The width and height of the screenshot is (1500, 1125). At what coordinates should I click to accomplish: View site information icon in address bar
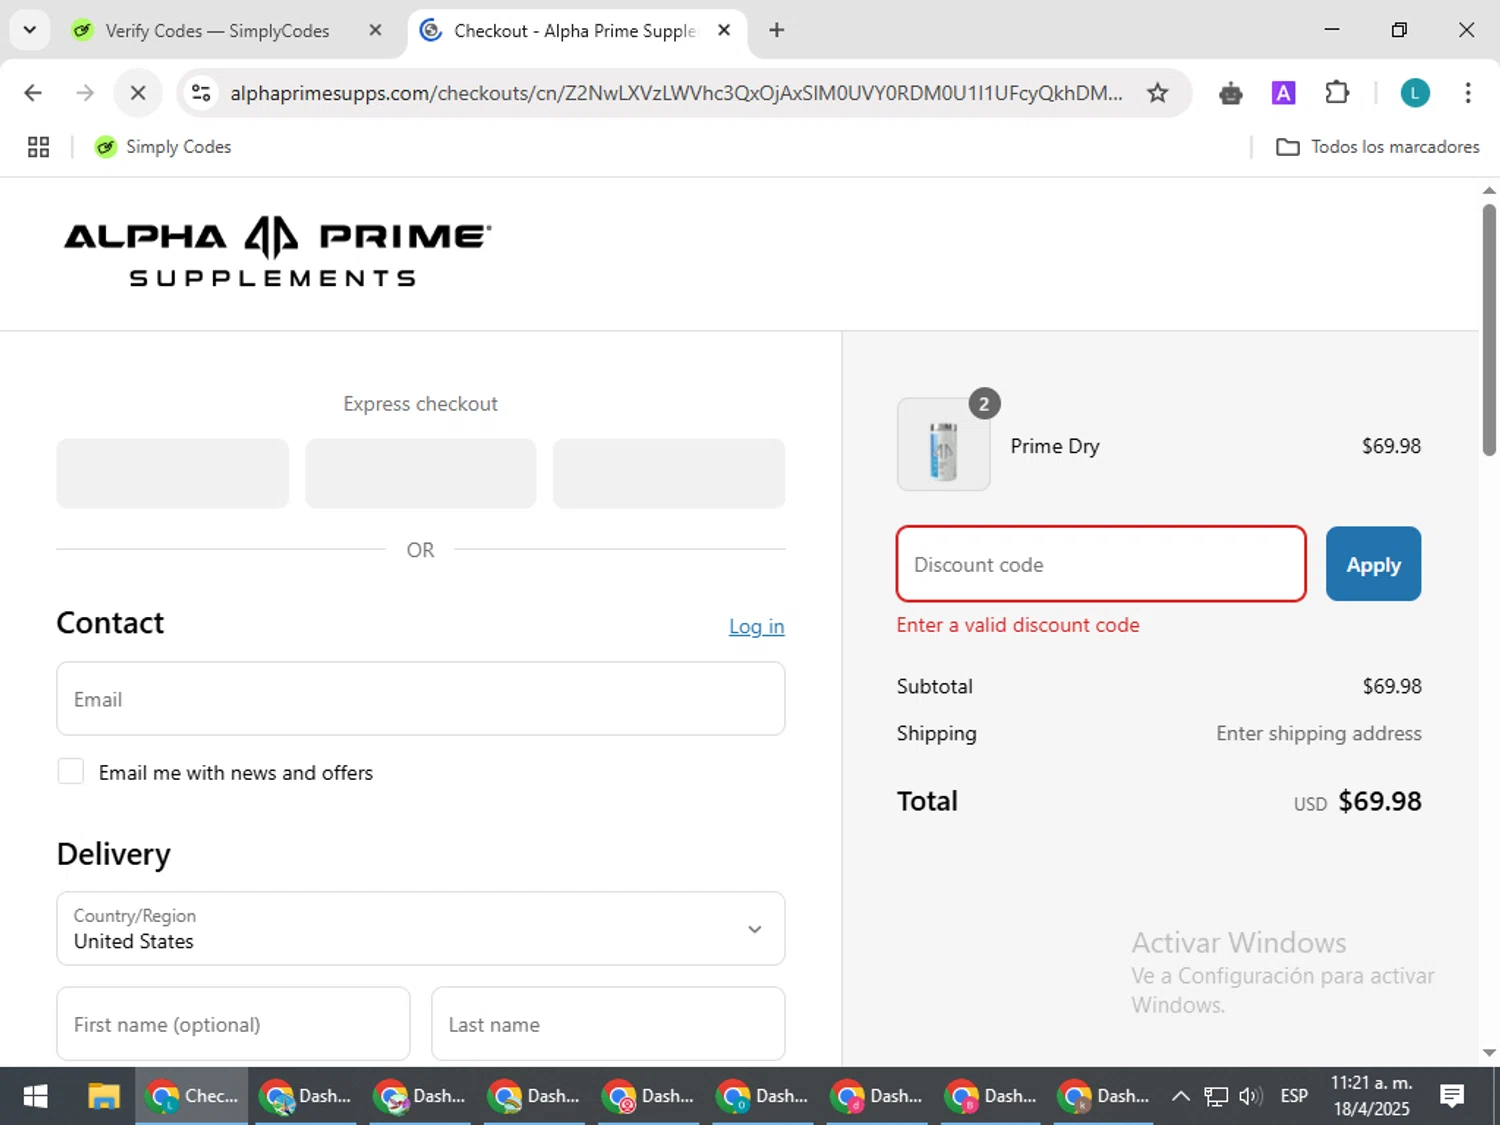click(201, 93)
